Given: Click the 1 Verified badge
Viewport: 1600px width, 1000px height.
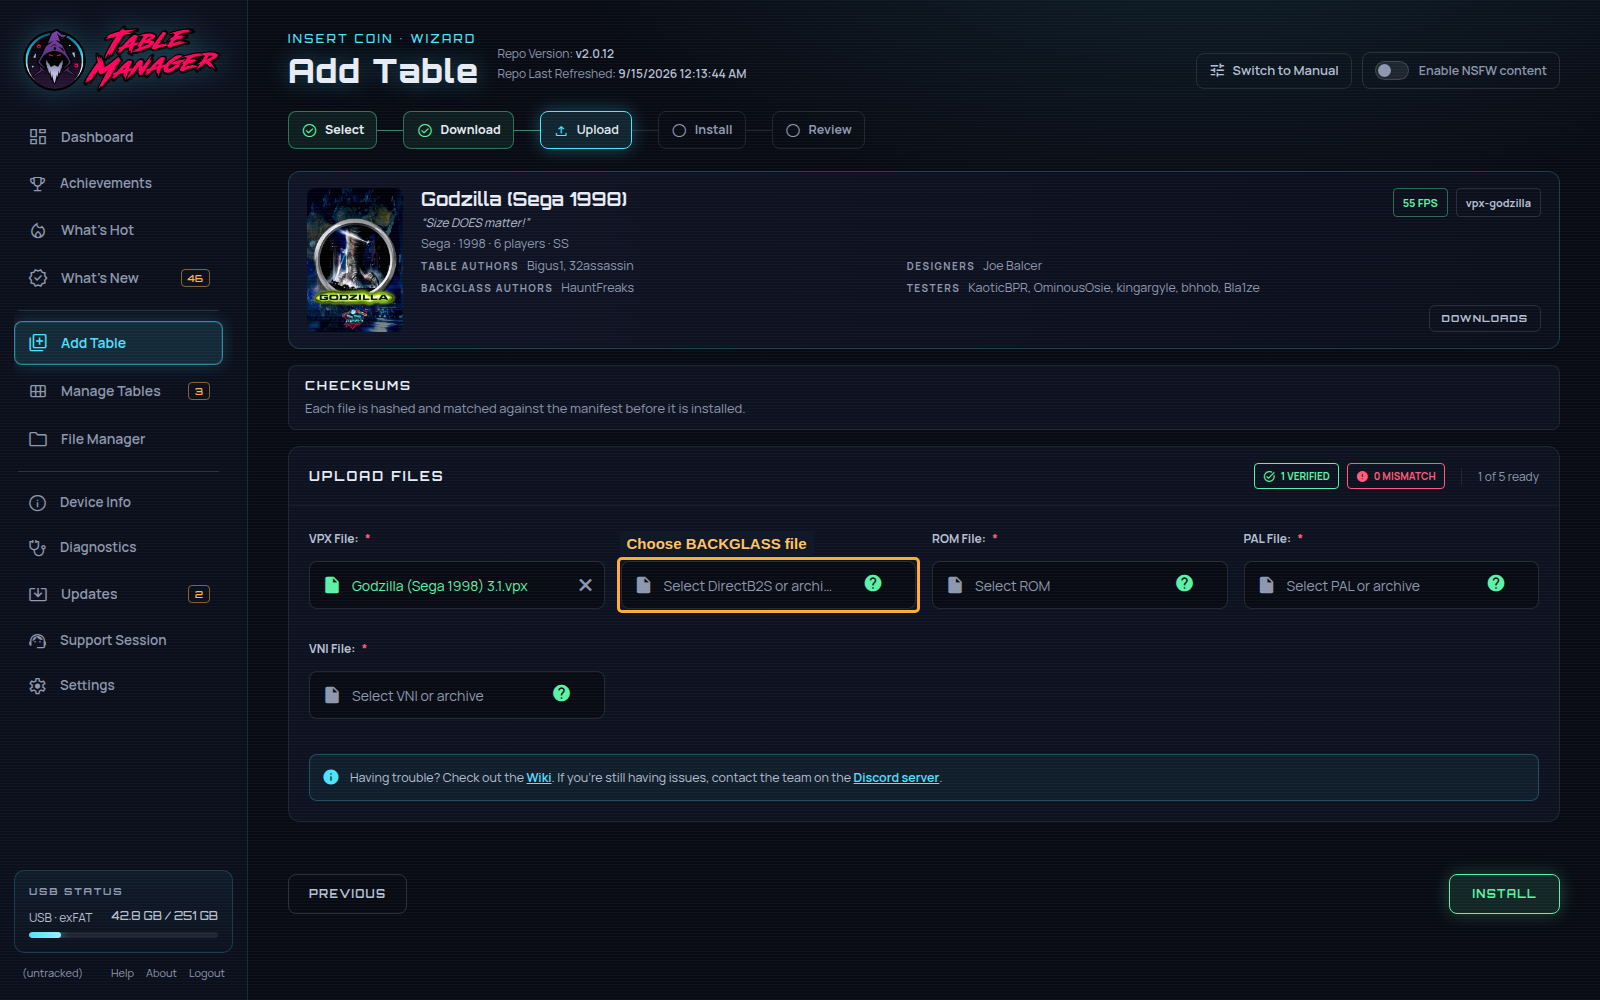Looking at the screenshot, I should click(1296, 476).
